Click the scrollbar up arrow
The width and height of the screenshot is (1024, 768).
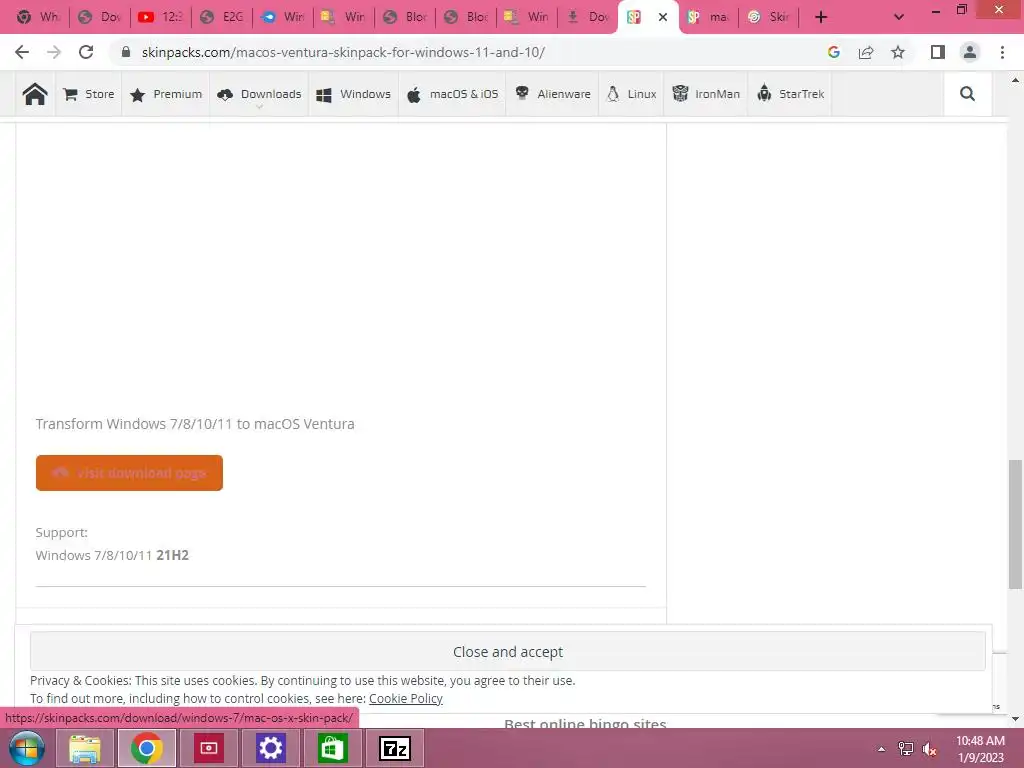tap(1015, 80)
